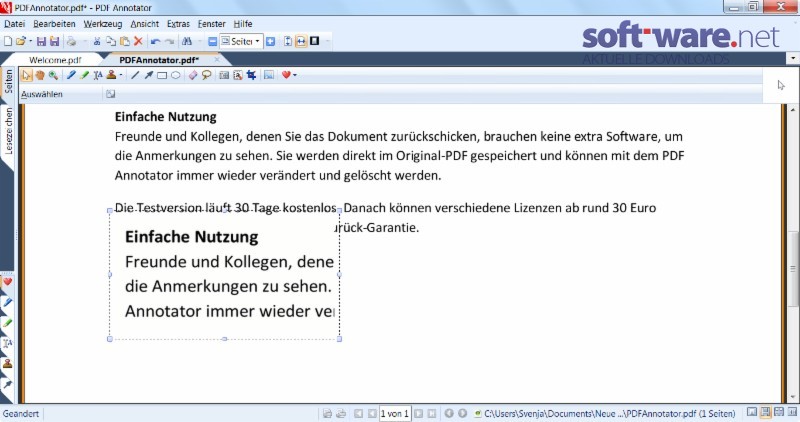Select the blue pen tool in toolbar

[x=71, y=76]
